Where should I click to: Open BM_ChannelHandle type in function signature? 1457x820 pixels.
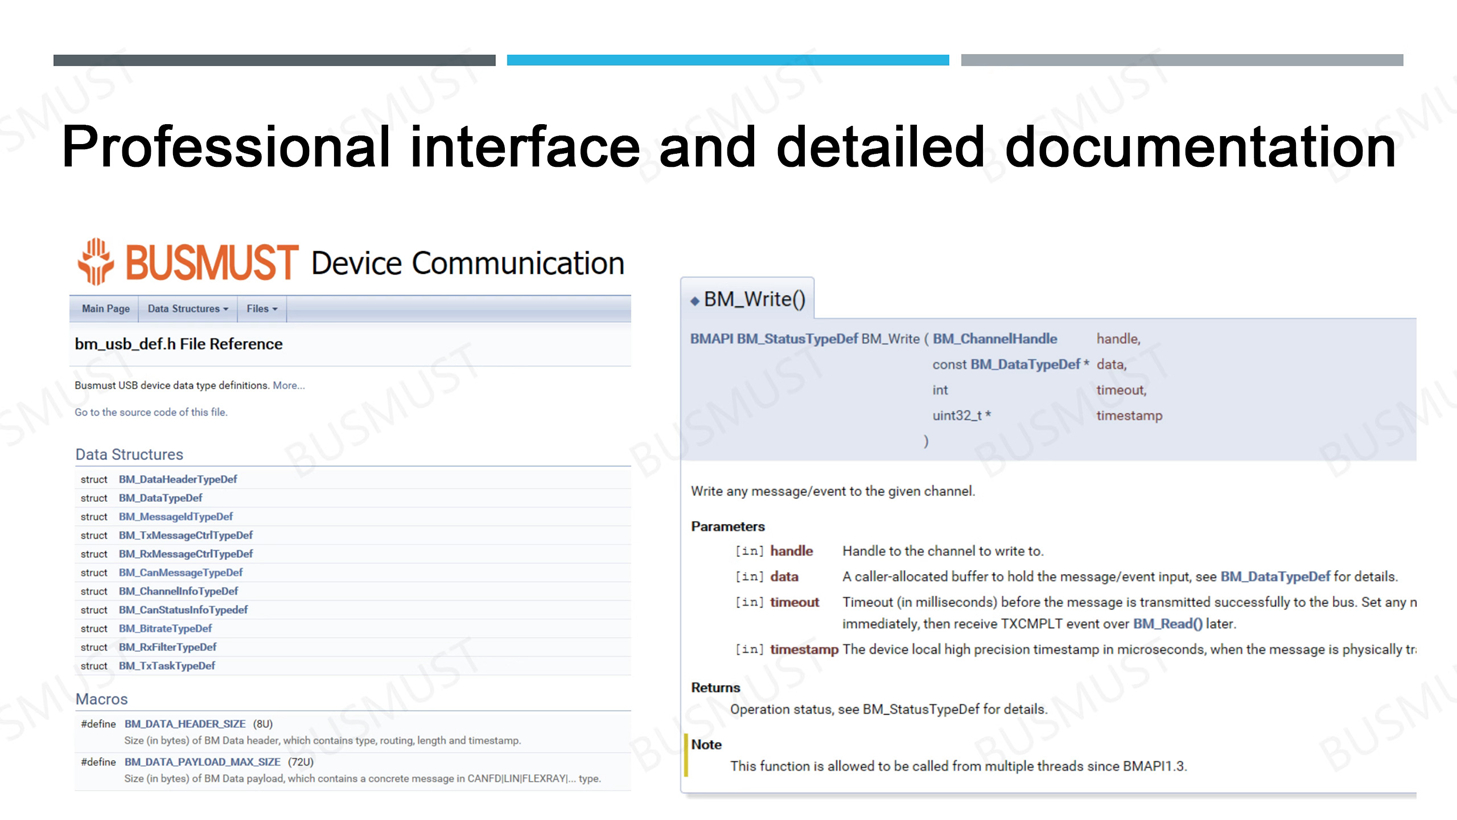[994, 339]
